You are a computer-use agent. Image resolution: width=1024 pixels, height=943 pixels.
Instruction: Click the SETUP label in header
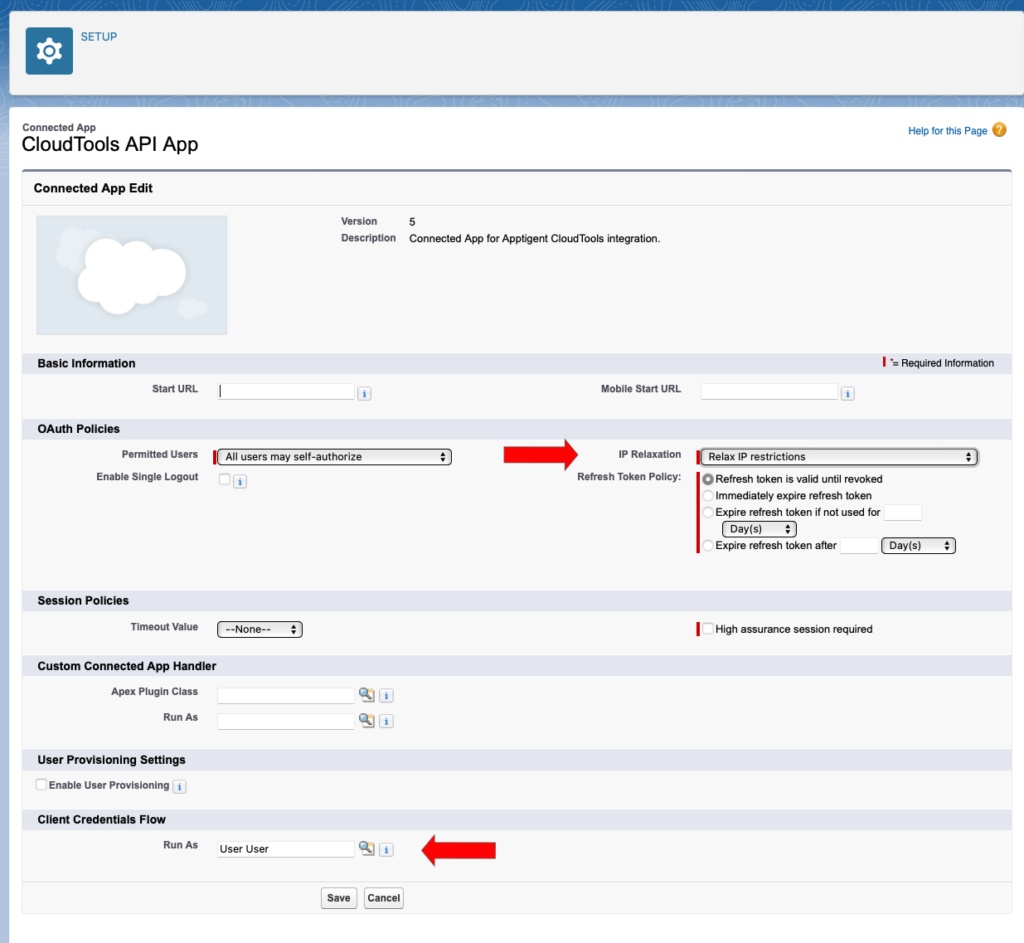99,37
